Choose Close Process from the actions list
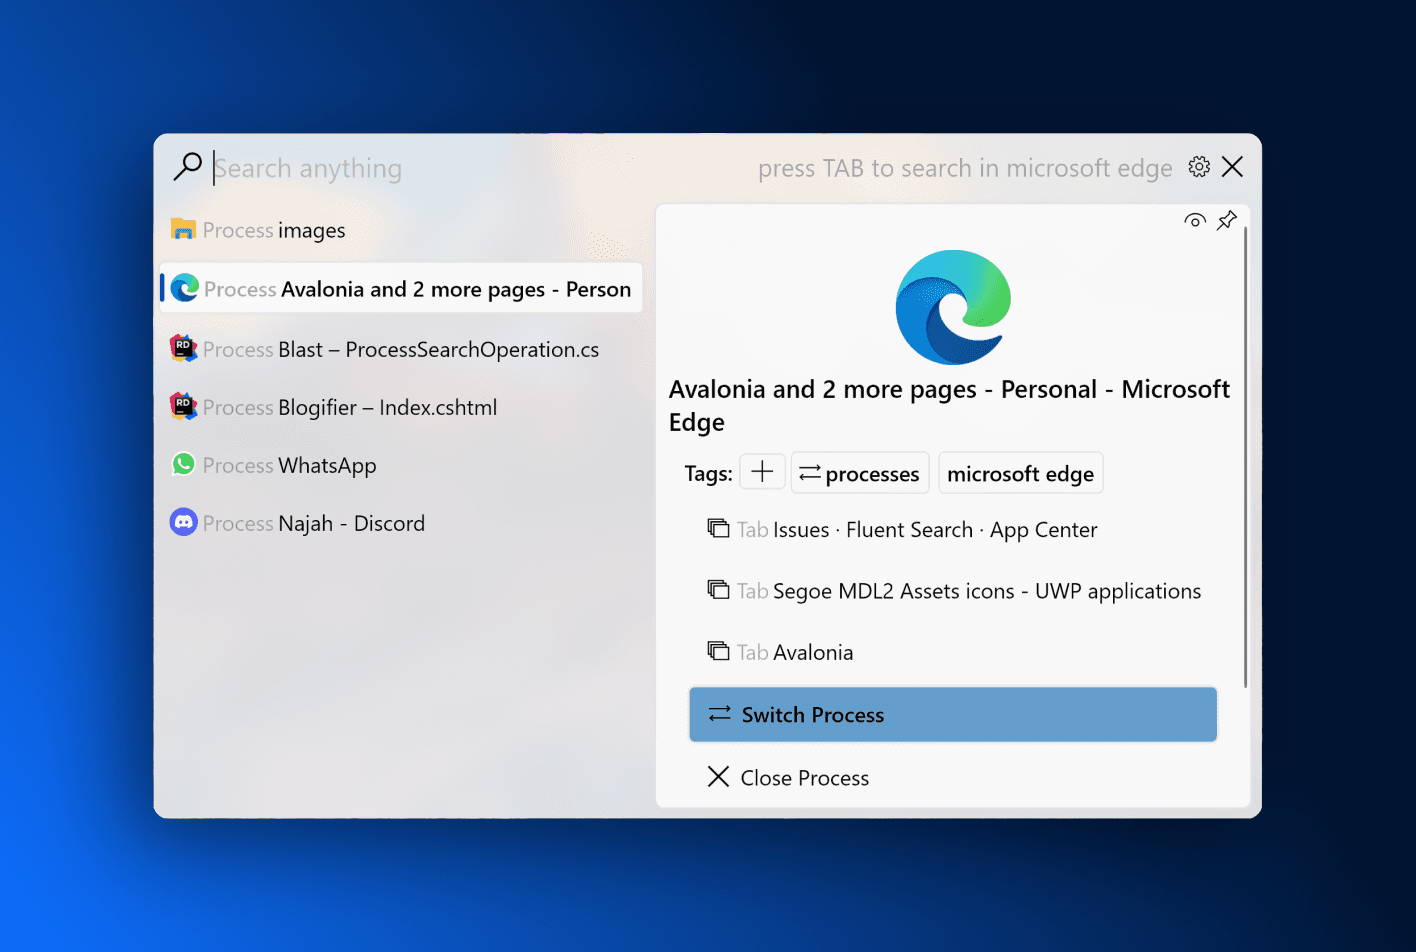Image resolution: width=1416 pixels, height=952 pixels. click(805, 777)
